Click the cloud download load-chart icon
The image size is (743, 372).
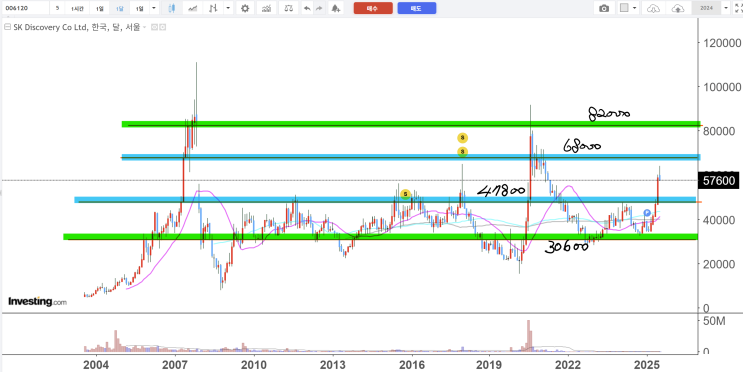(653, 8)
